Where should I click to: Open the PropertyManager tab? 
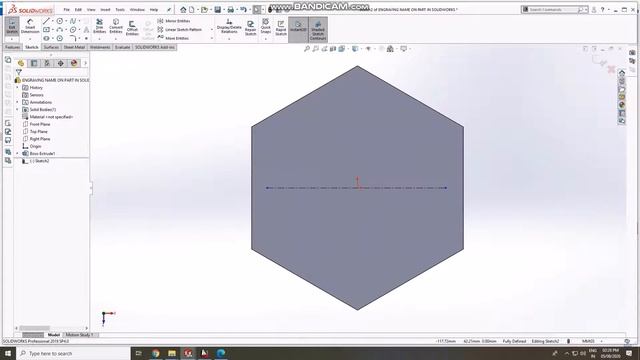[34, 63]
